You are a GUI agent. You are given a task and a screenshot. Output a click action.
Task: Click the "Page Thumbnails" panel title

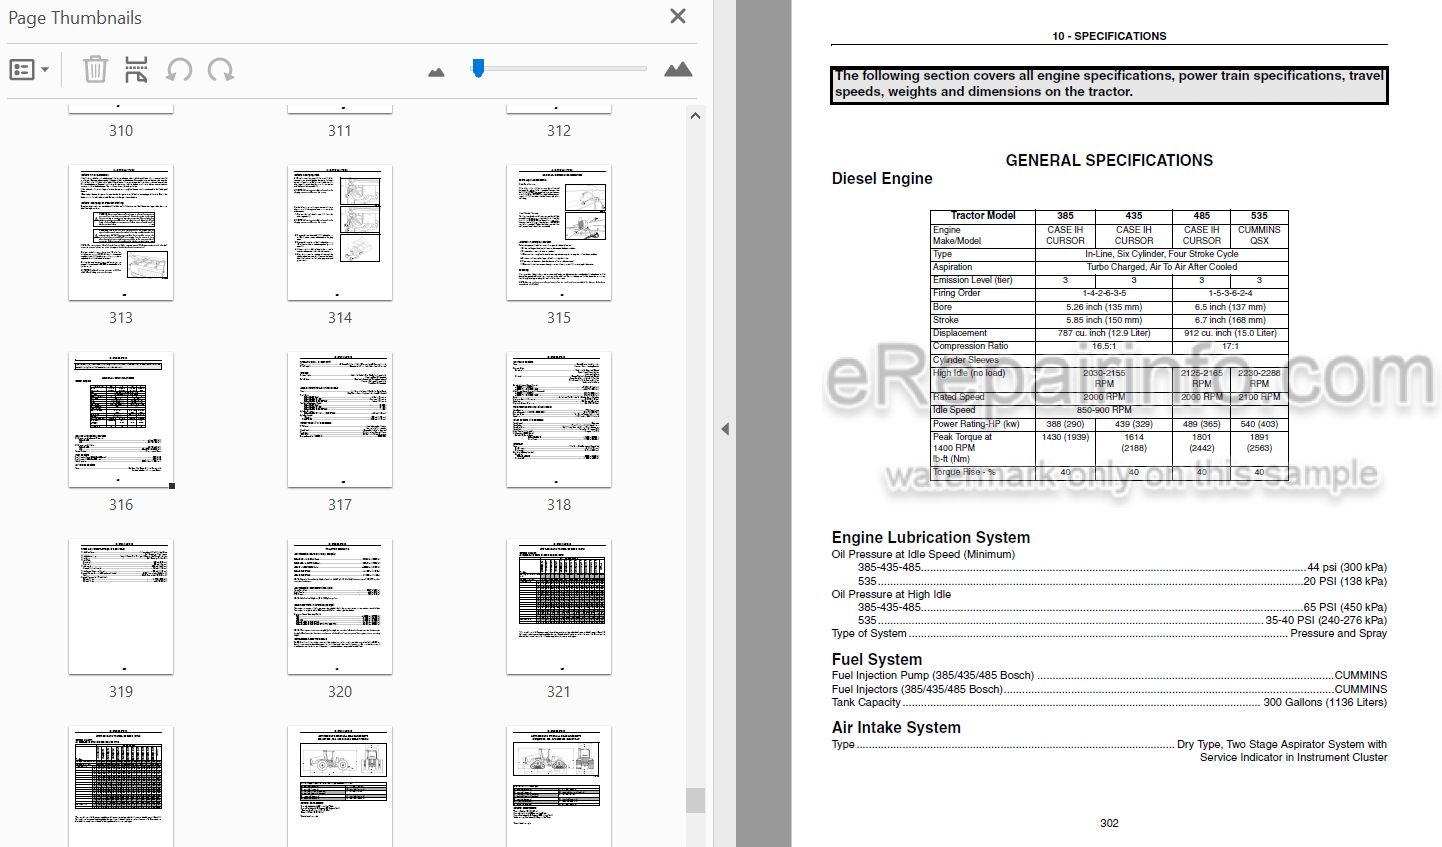tap(75, 18)
